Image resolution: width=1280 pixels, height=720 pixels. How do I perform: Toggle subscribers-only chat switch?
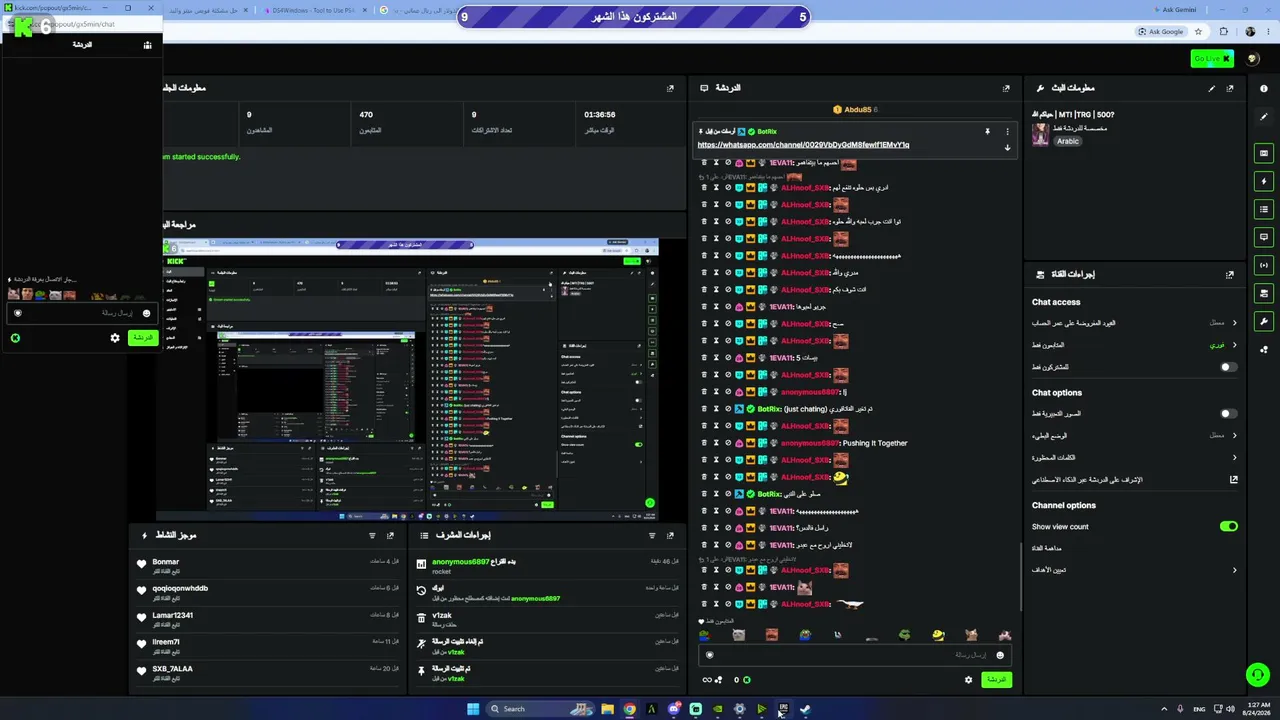(1229, 367)
